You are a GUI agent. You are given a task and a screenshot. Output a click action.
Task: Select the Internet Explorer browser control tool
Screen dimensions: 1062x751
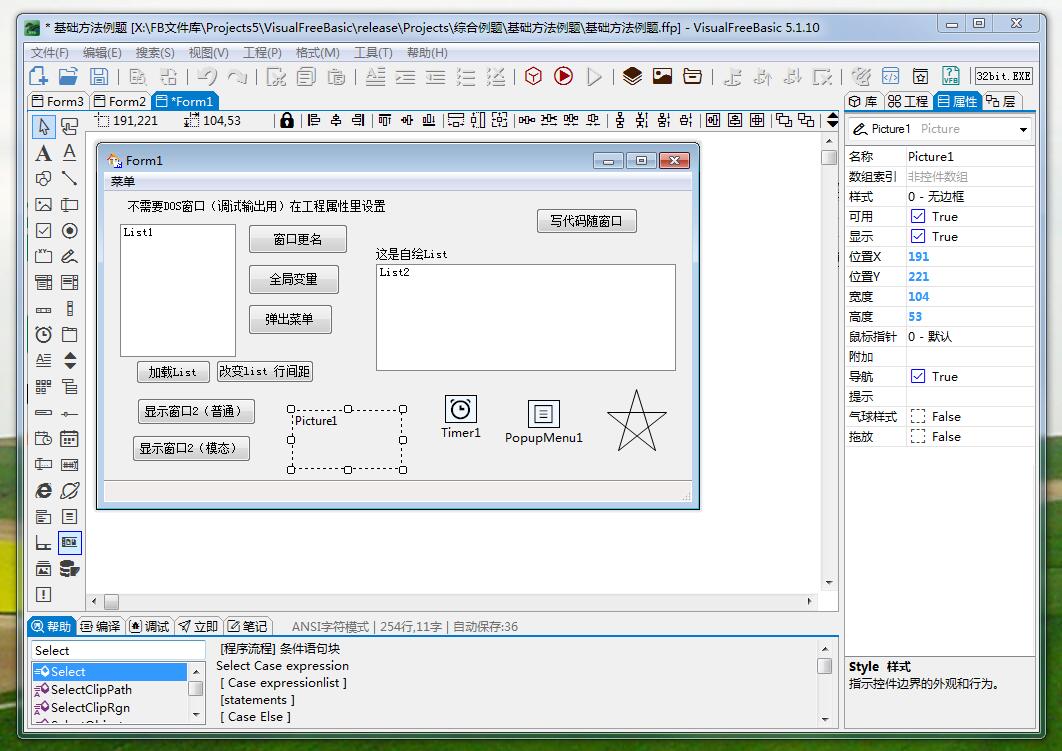[x=43, y=490]
